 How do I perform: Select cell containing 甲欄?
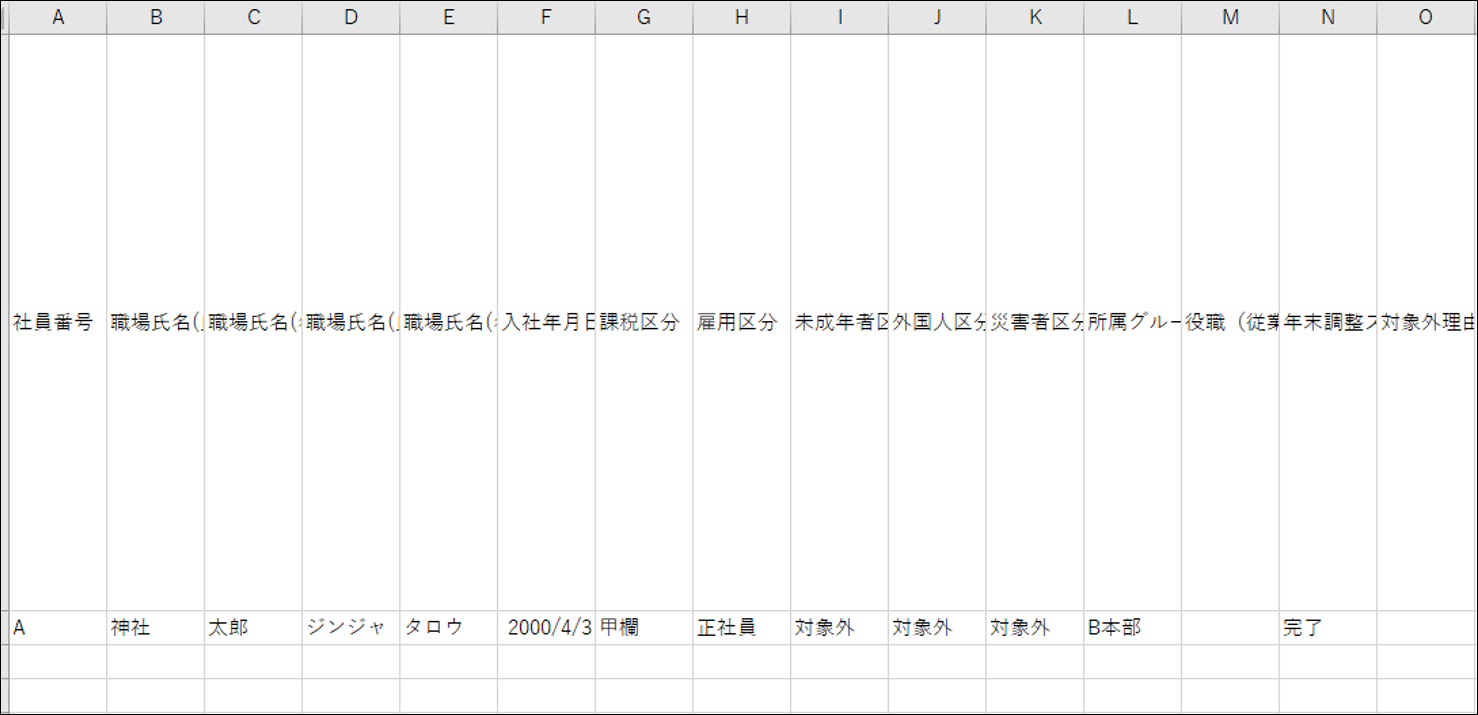643,628
